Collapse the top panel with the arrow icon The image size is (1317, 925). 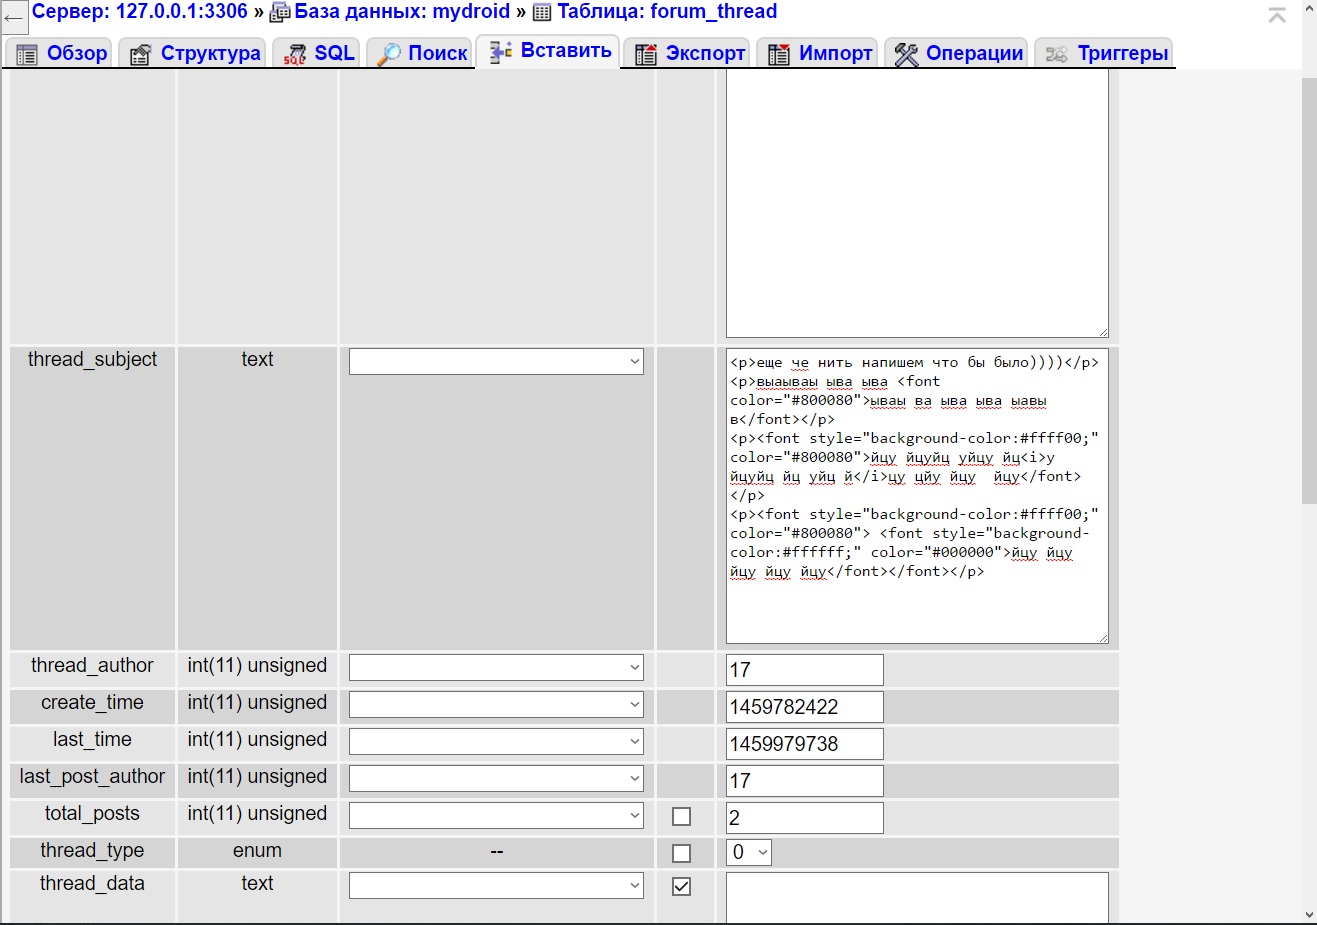click(1277, 15)
